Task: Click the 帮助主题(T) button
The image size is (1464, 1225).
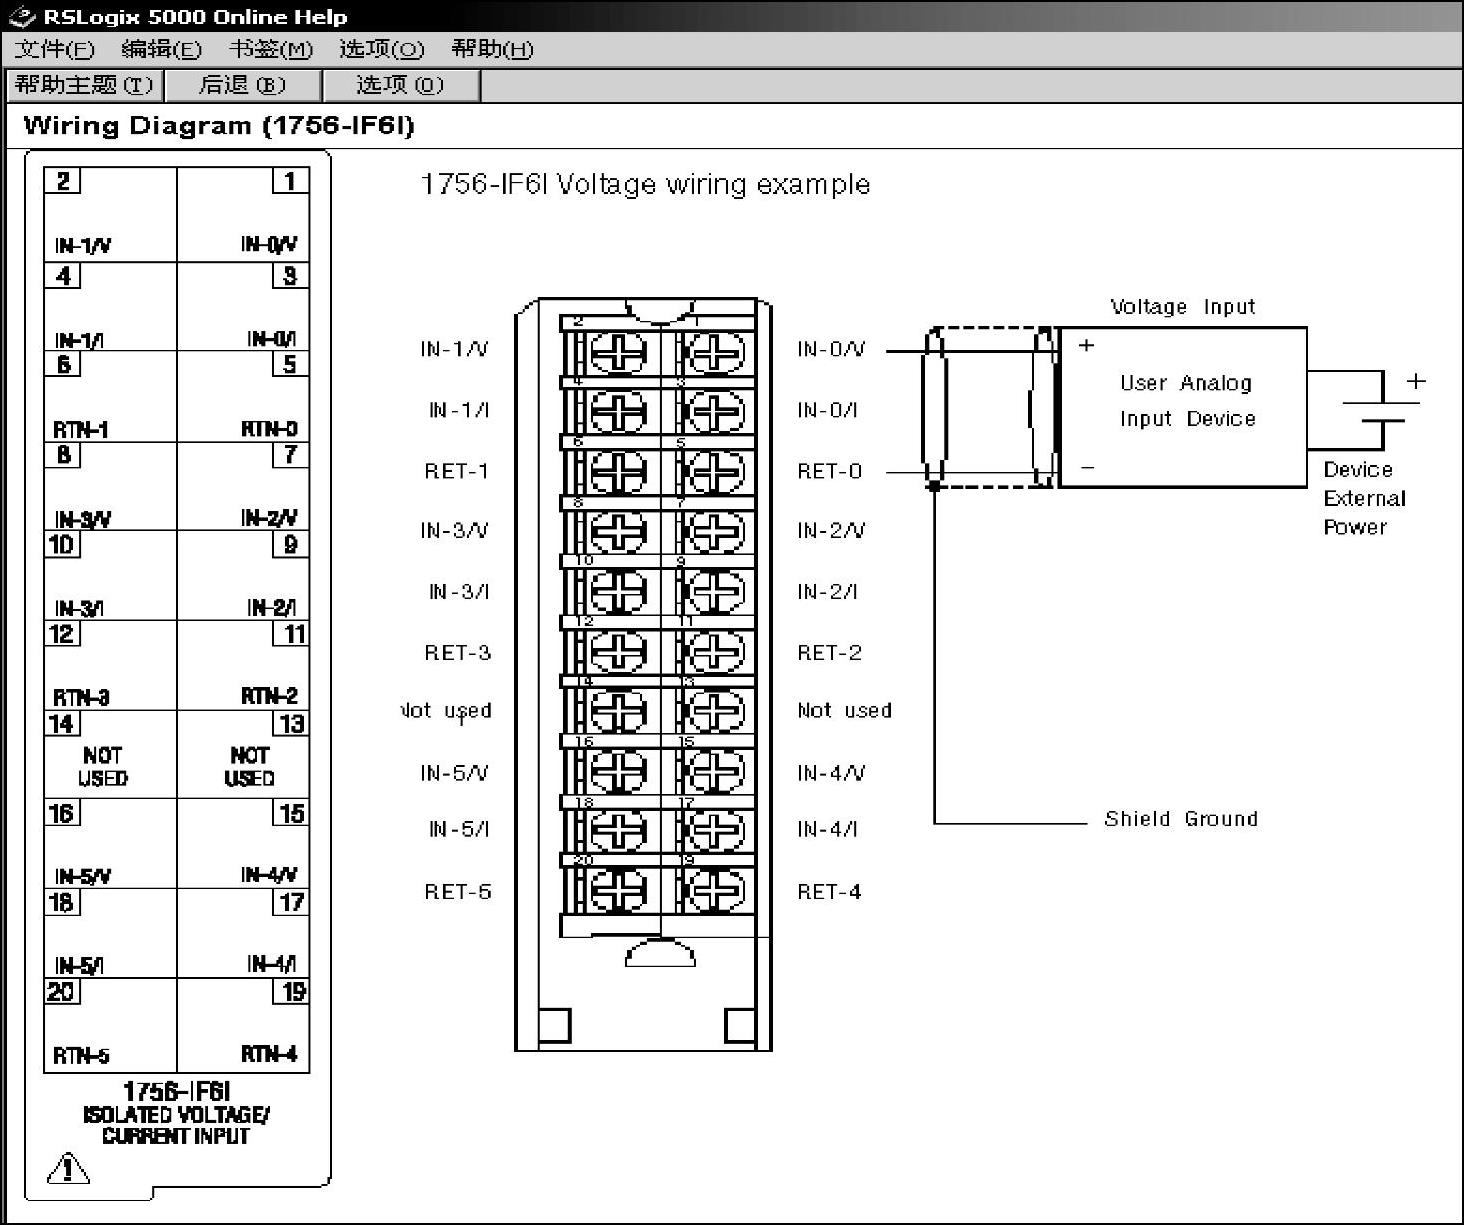Action: [85, 85]
